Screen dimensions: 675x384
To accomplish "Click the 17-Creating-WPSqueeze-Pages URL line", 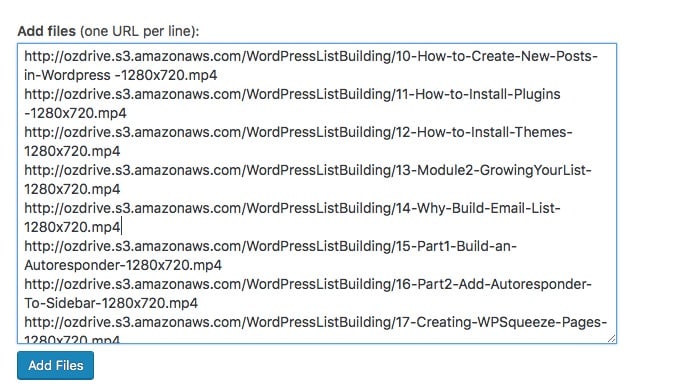I will click(x=316, y=322).
